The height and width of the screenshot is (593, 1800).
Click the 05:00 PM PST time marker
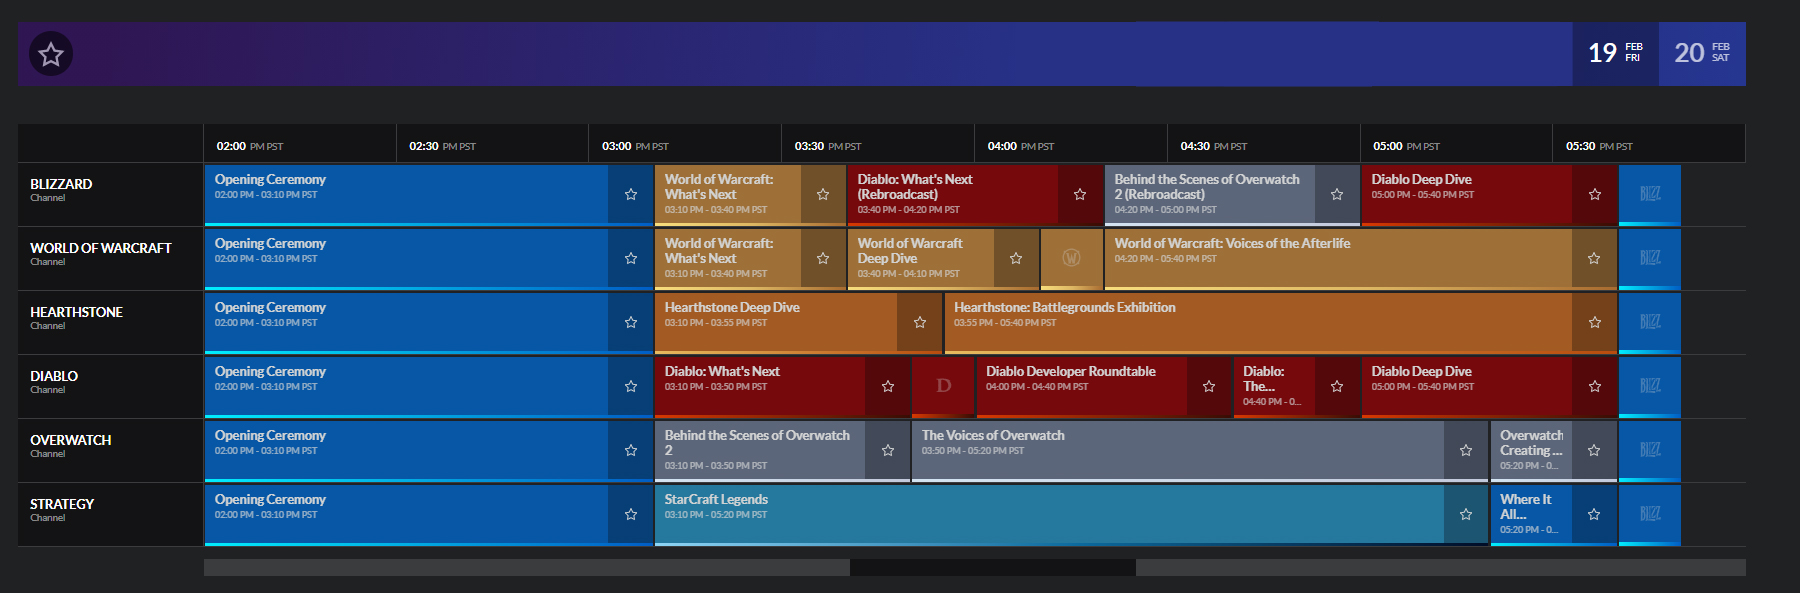(1406, 146)
